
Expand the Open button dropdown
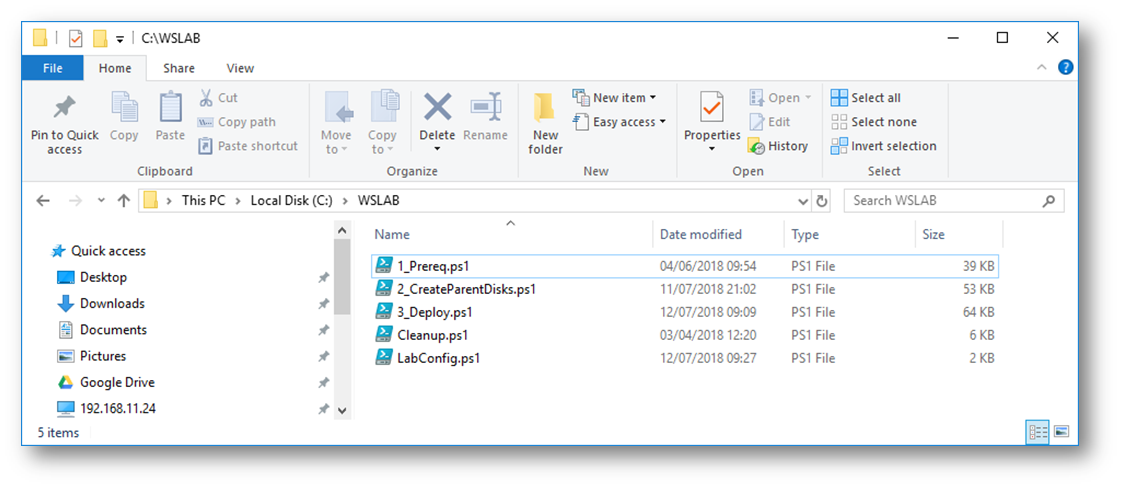point(808,98)
